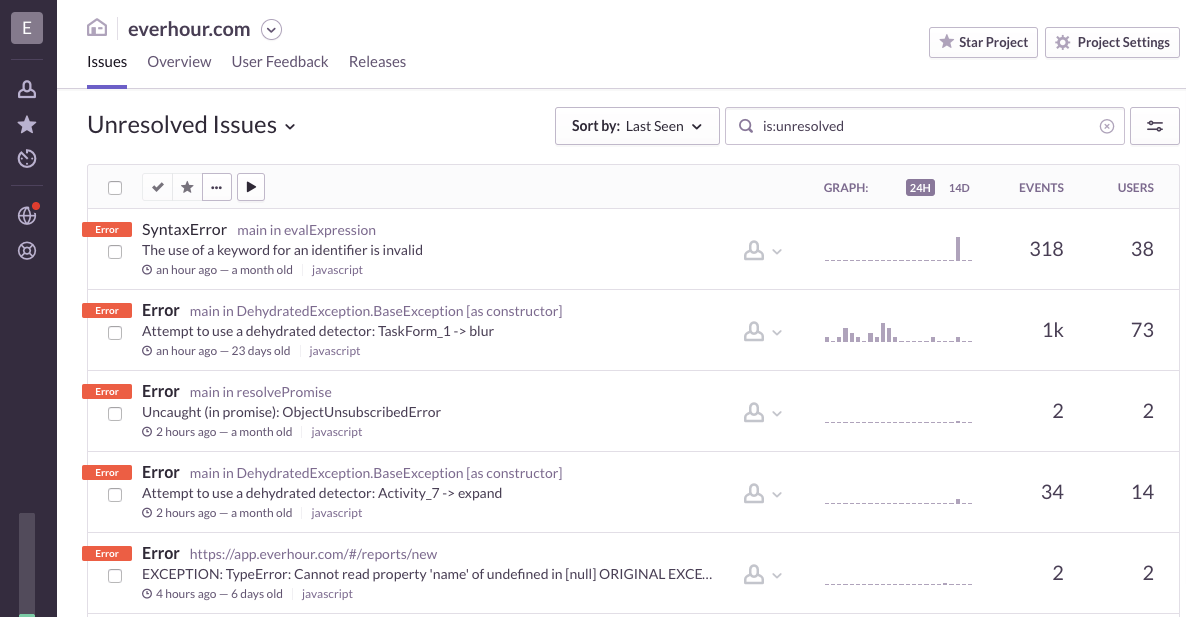Open assignee dropdown for SyntaxError issue
Viewport: 1186px width, 617px height.
(762, 251)
